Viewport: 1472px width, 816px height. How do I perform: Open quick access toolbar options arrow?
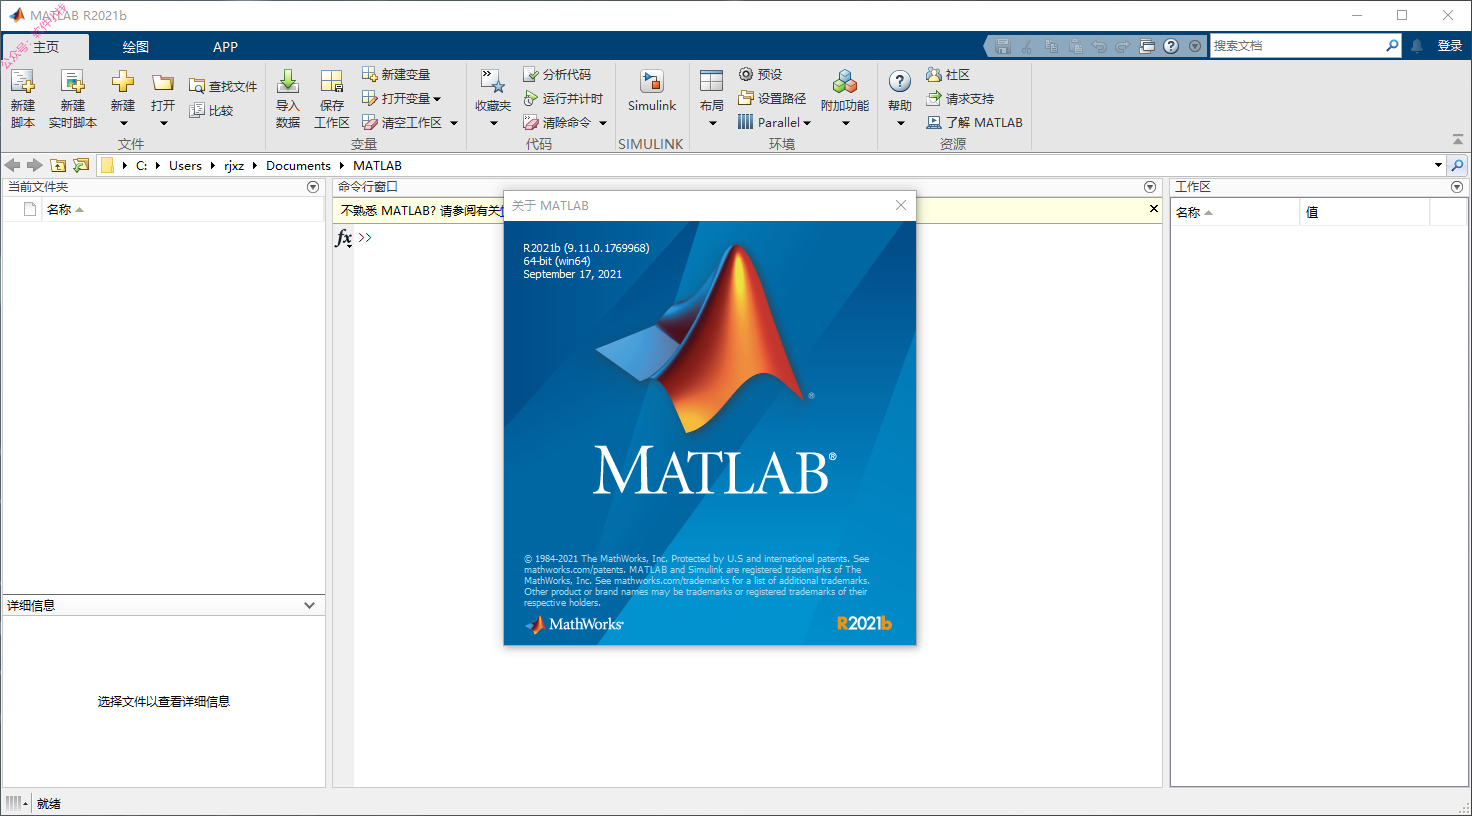click(1195, 46)
